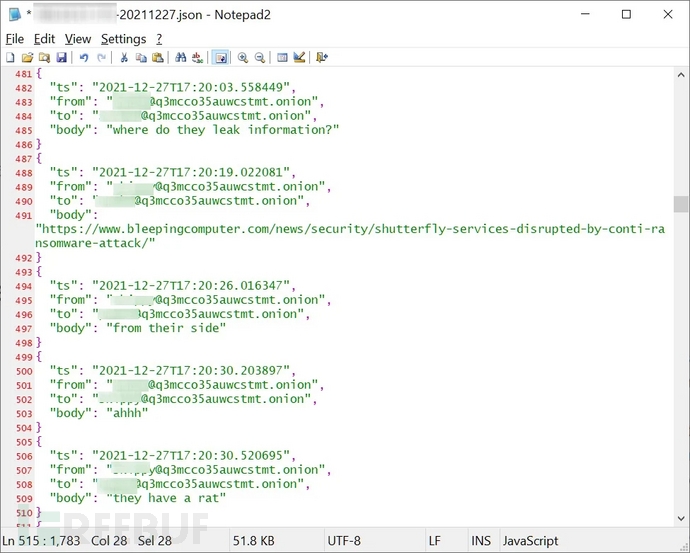690x553 pixels.
Task: Save the file using the floppy disk icon
Action: pos(62,58)
